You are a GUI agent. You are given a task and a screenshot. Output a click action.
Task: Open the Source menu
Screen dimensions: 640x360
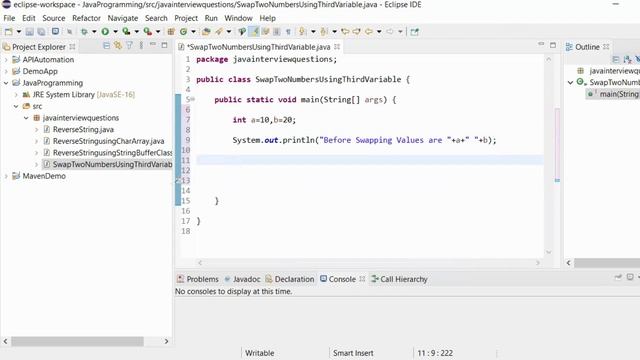(x=53, y=18)
